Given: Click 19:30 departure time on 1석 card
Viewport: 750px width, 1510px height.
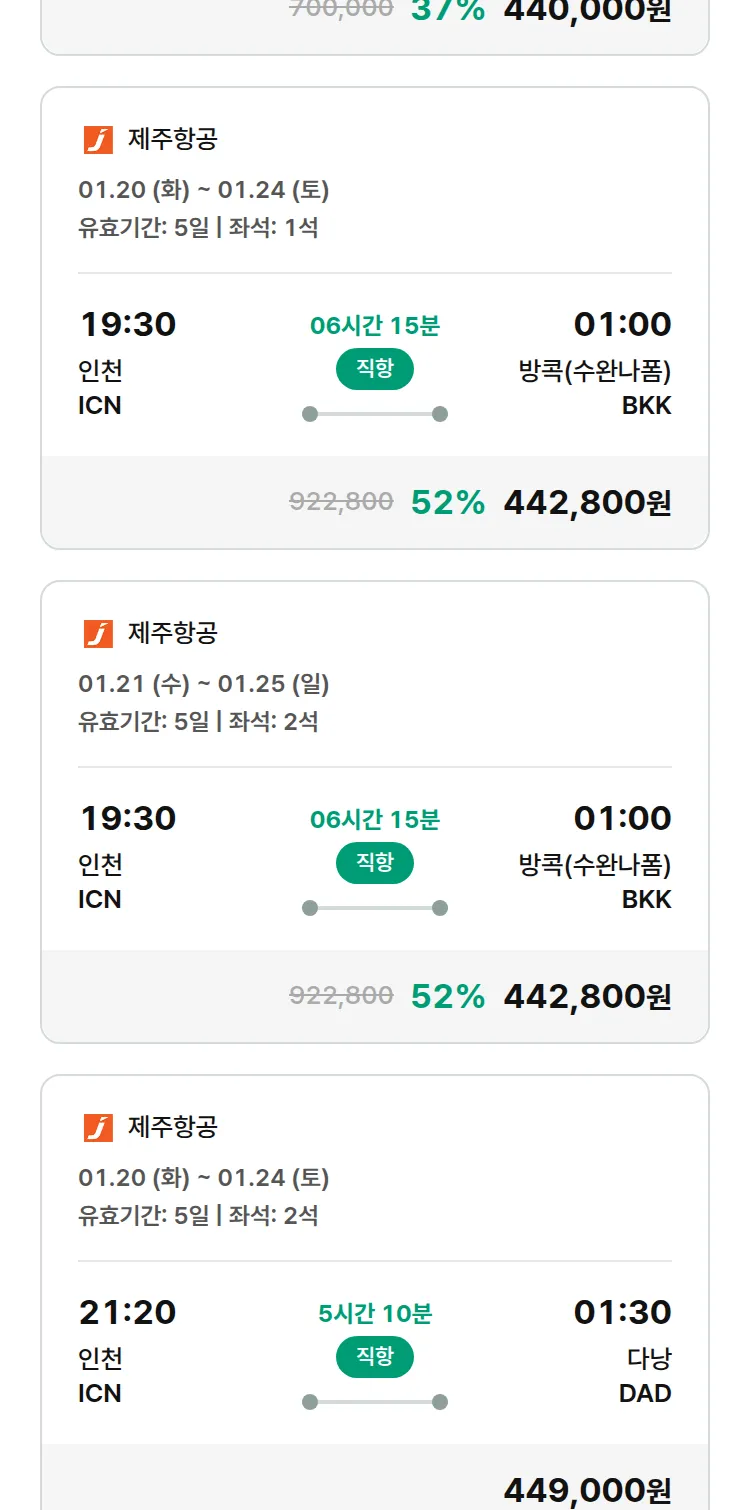Looking at the screenshot, I should click(x=128, y=325).
